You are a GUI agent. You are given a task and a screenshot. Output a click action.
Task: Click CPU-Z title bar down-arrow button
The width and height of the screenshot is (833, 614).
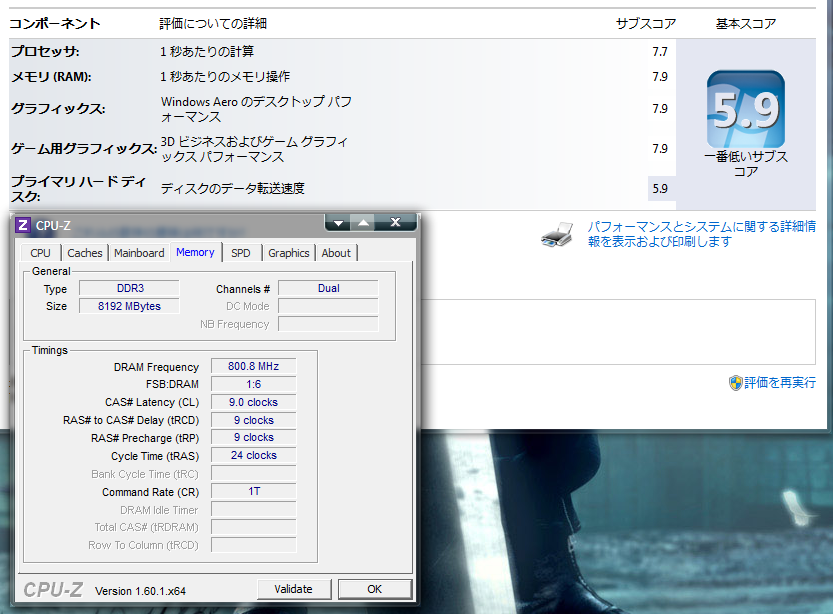(338, 223)
